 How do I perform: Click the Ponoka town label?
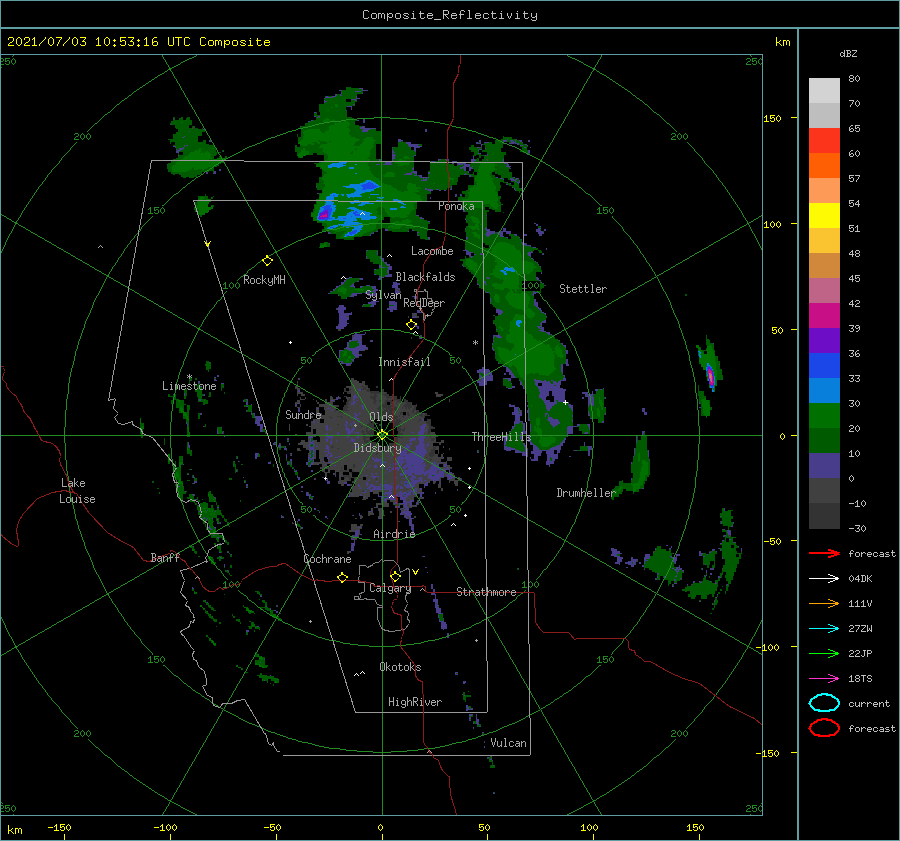(456, 206)
